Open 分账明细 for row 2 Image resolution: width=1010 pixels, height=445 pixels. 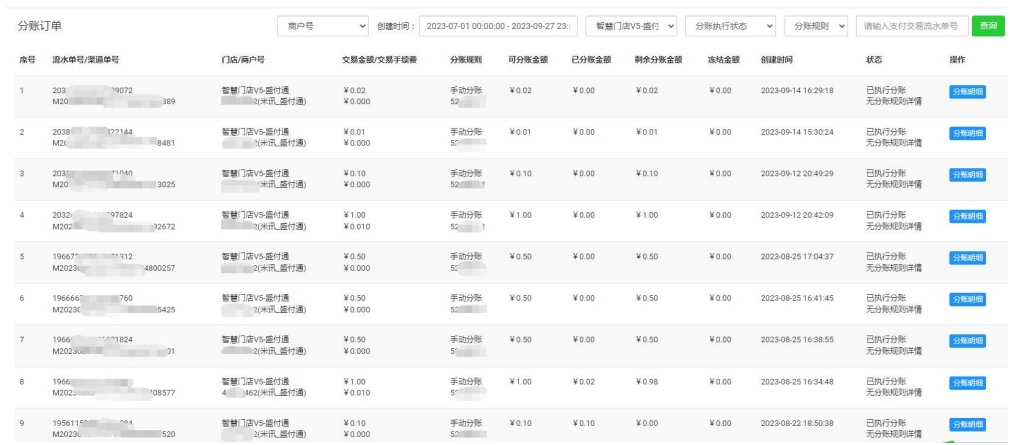click(x=967, y=133)
